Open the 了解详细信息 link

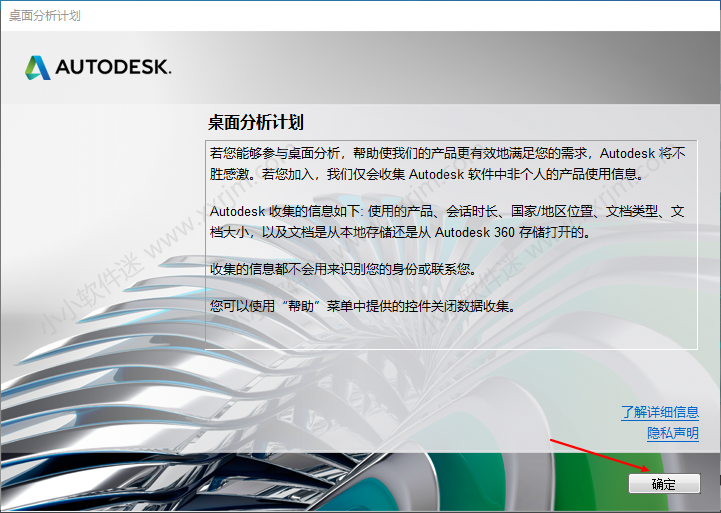pyautogui.click(x=659, y=412)
